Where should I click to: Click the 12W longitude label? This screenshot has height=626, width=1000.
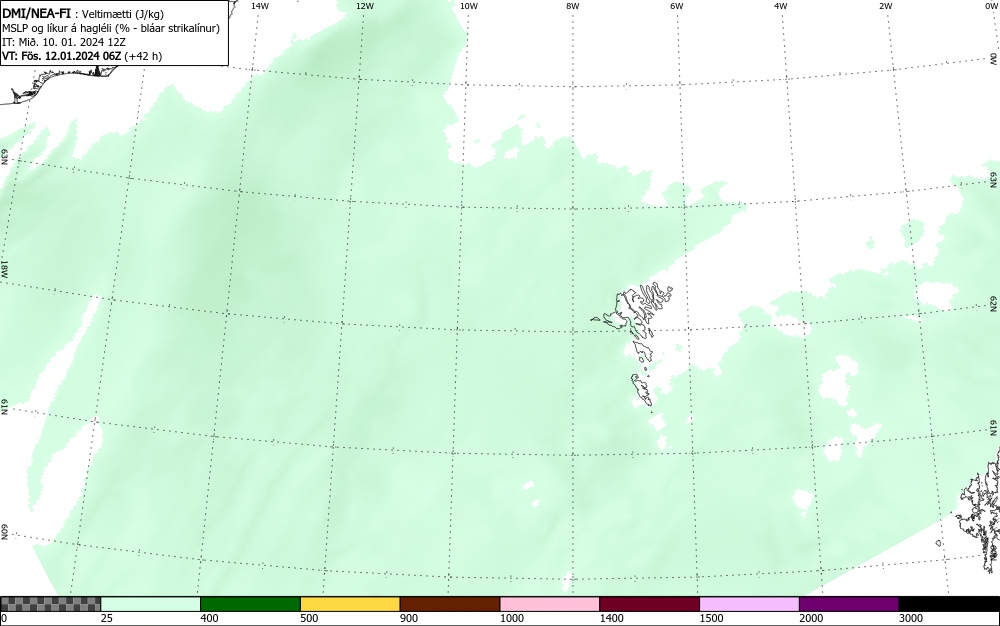(364, 6)
